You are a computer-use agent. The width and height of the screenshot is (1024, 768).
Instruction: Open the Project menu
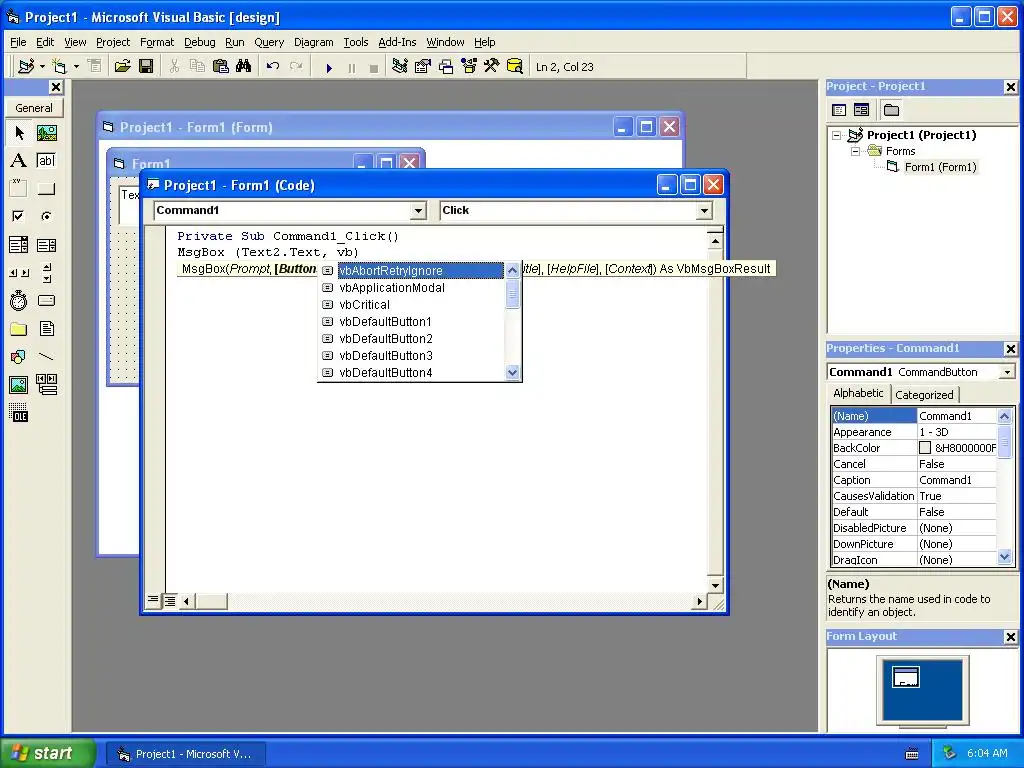(113, 42)
